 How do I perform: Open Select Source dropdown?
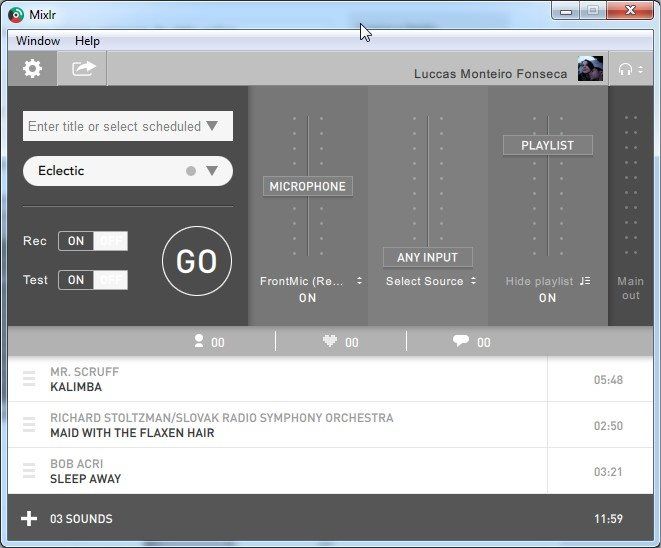(431, 281)
